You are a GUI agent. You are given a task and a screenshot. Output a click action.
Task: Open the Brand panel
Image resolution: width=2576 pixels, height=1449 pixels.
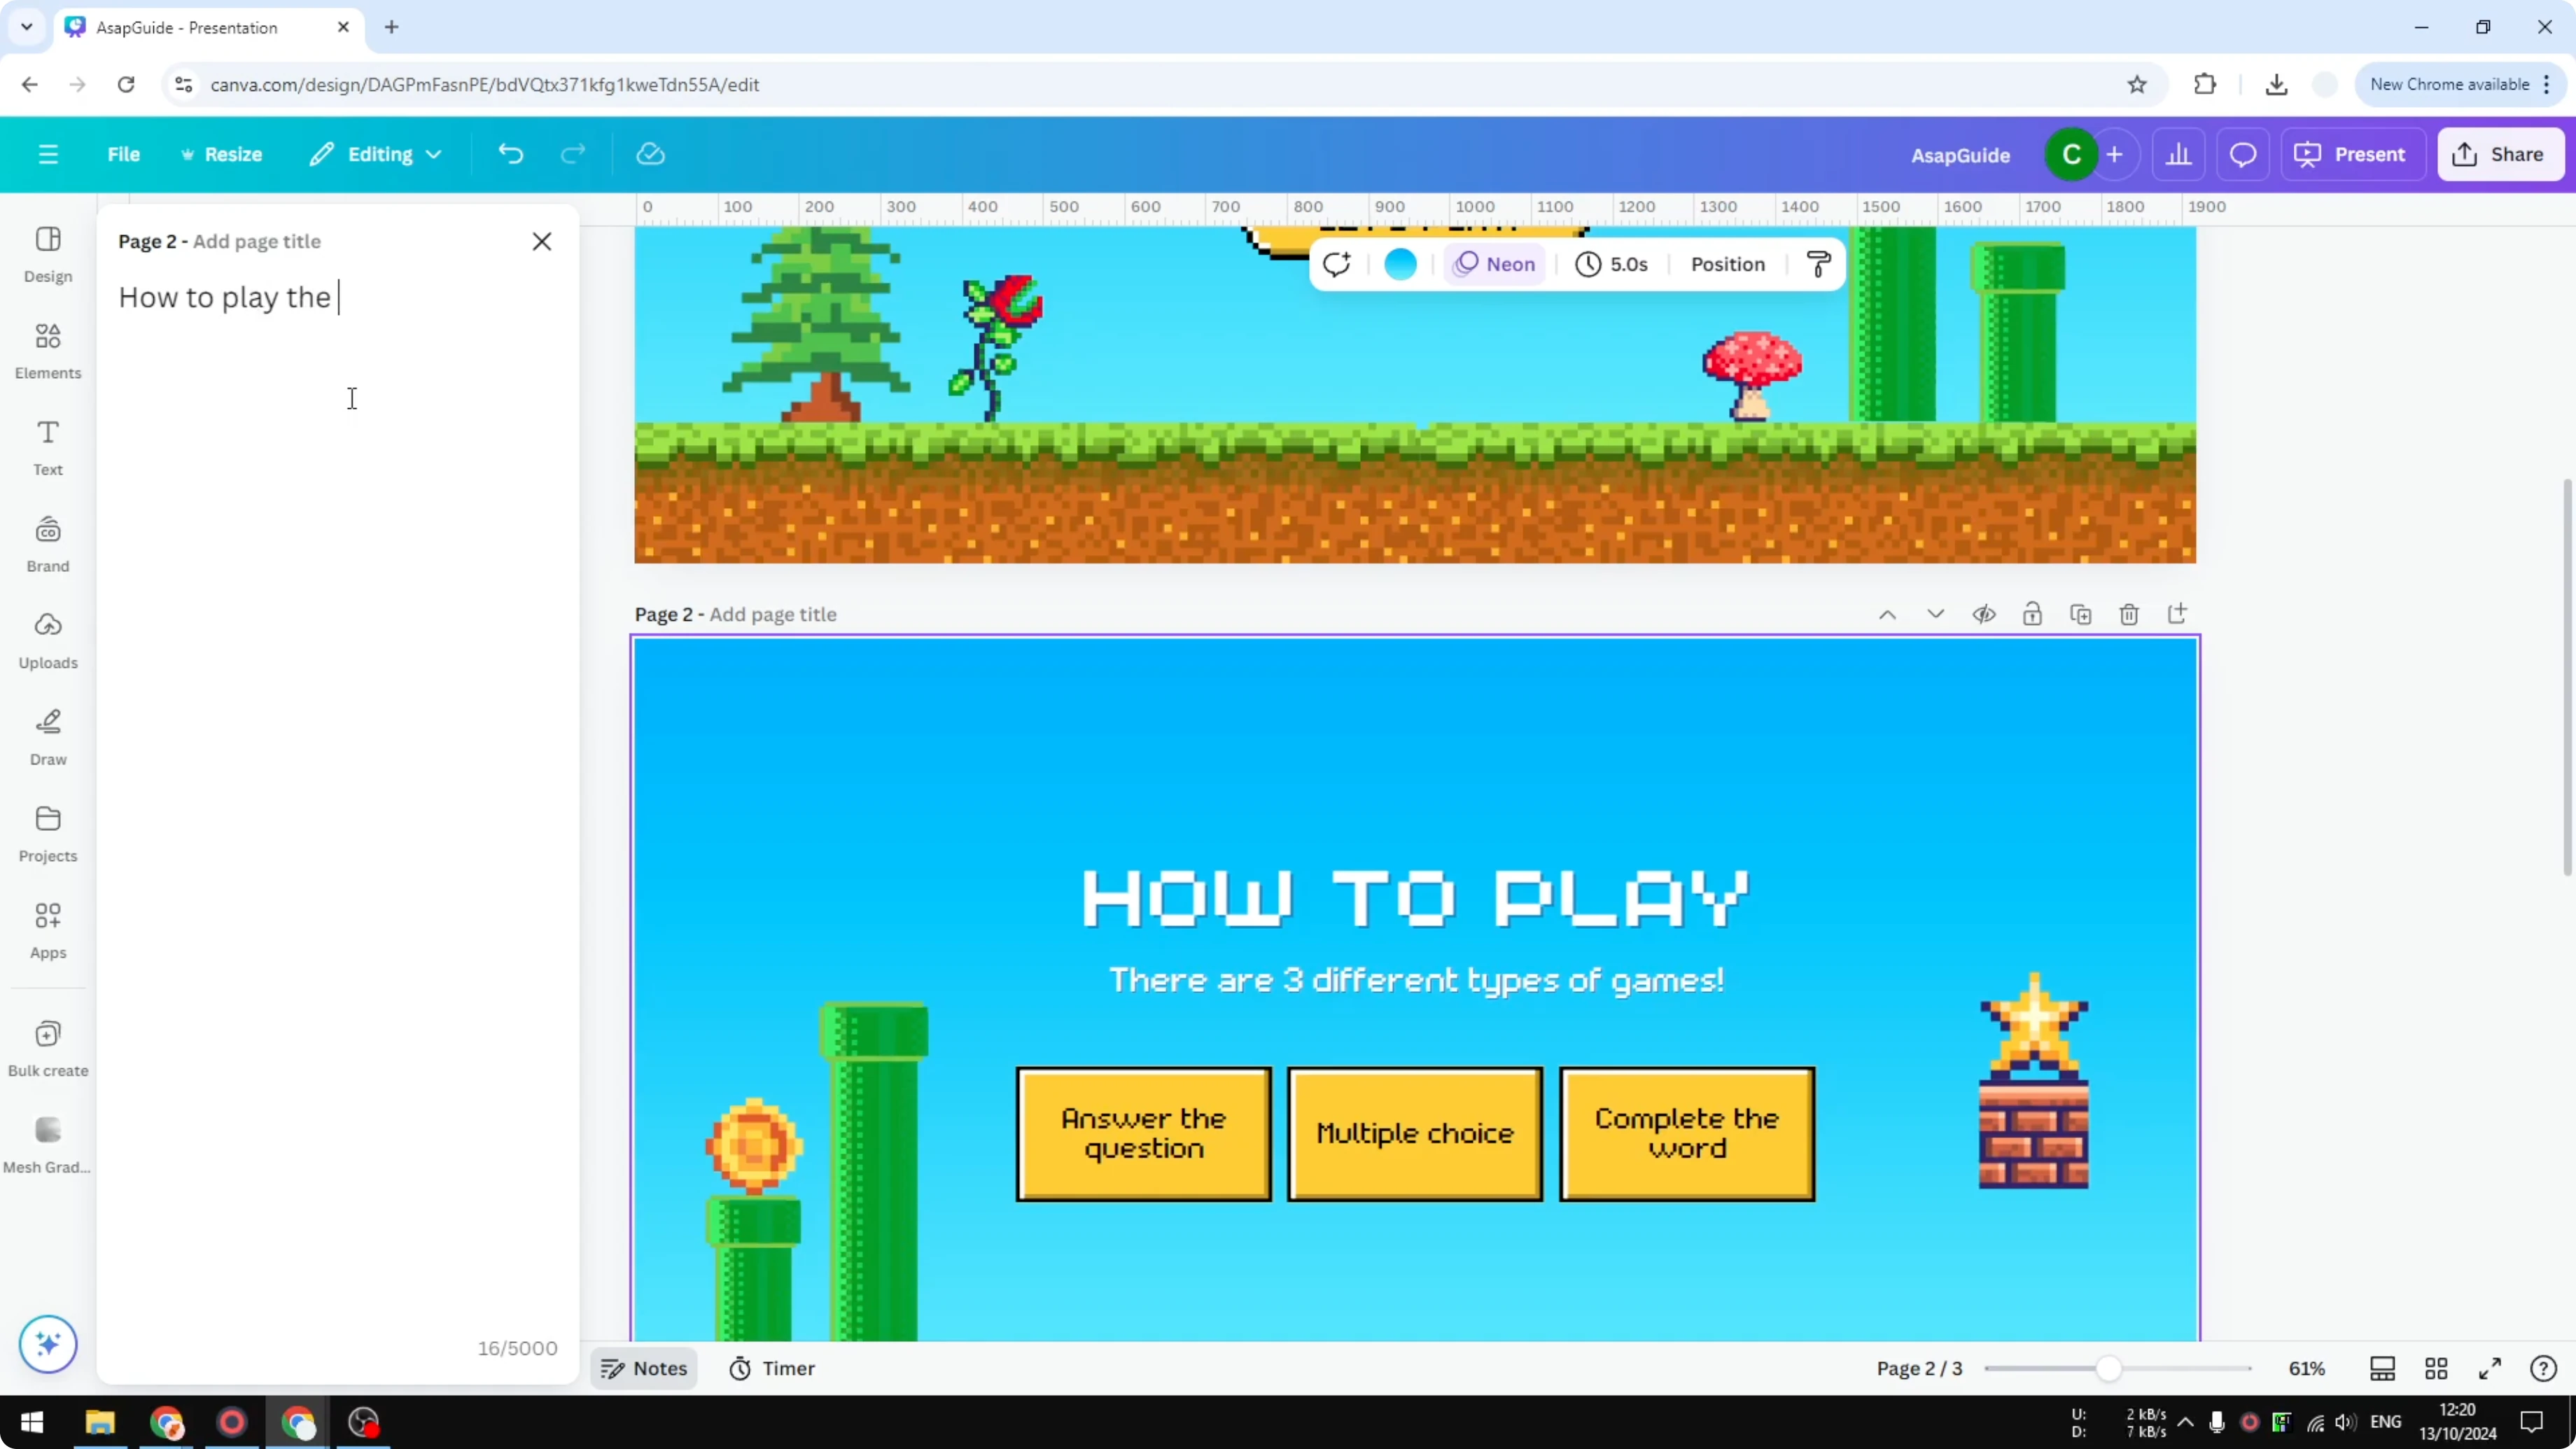tap(48, 544)
